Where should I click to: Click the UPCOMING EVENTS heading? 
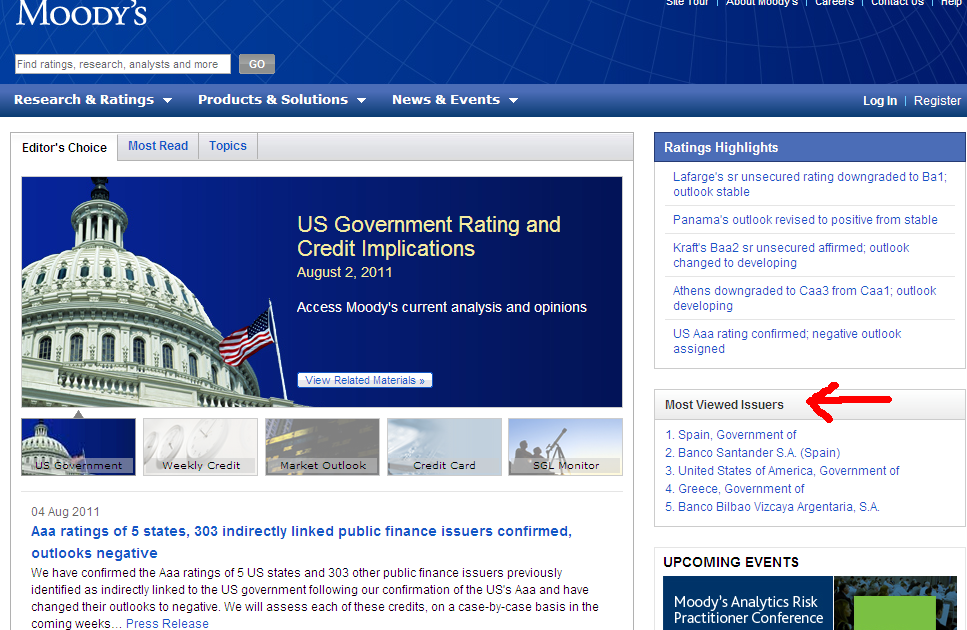pos(731,562)
